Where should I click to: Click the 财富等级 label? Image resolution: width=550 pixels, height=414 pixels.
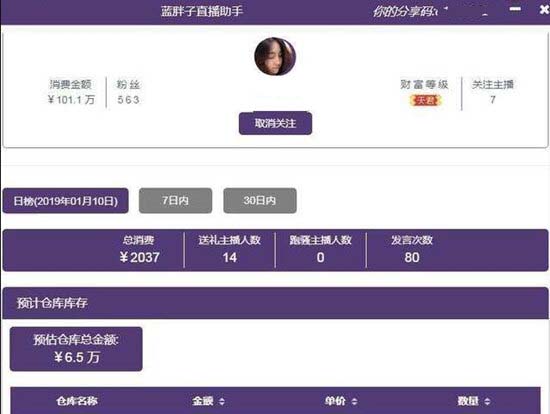424,84
